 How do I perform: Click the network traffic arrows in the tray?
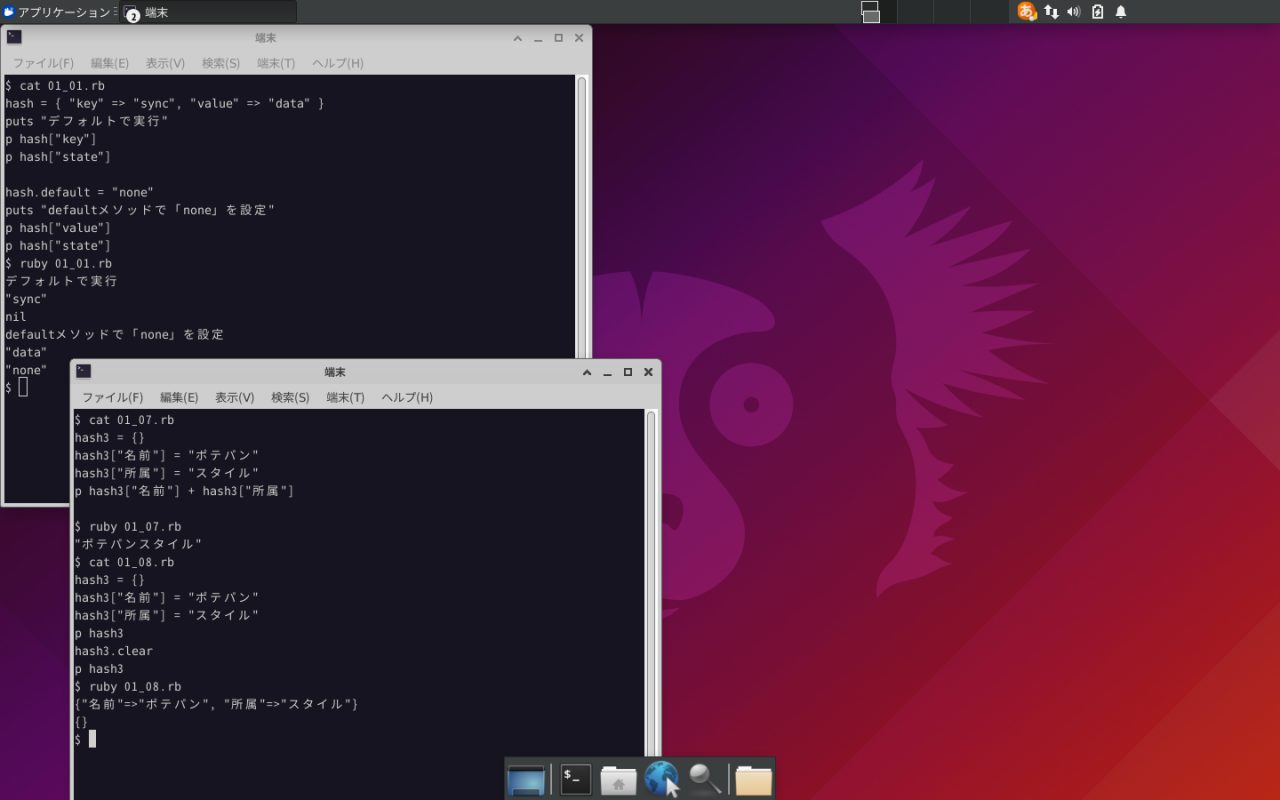tap(1049, 12)
